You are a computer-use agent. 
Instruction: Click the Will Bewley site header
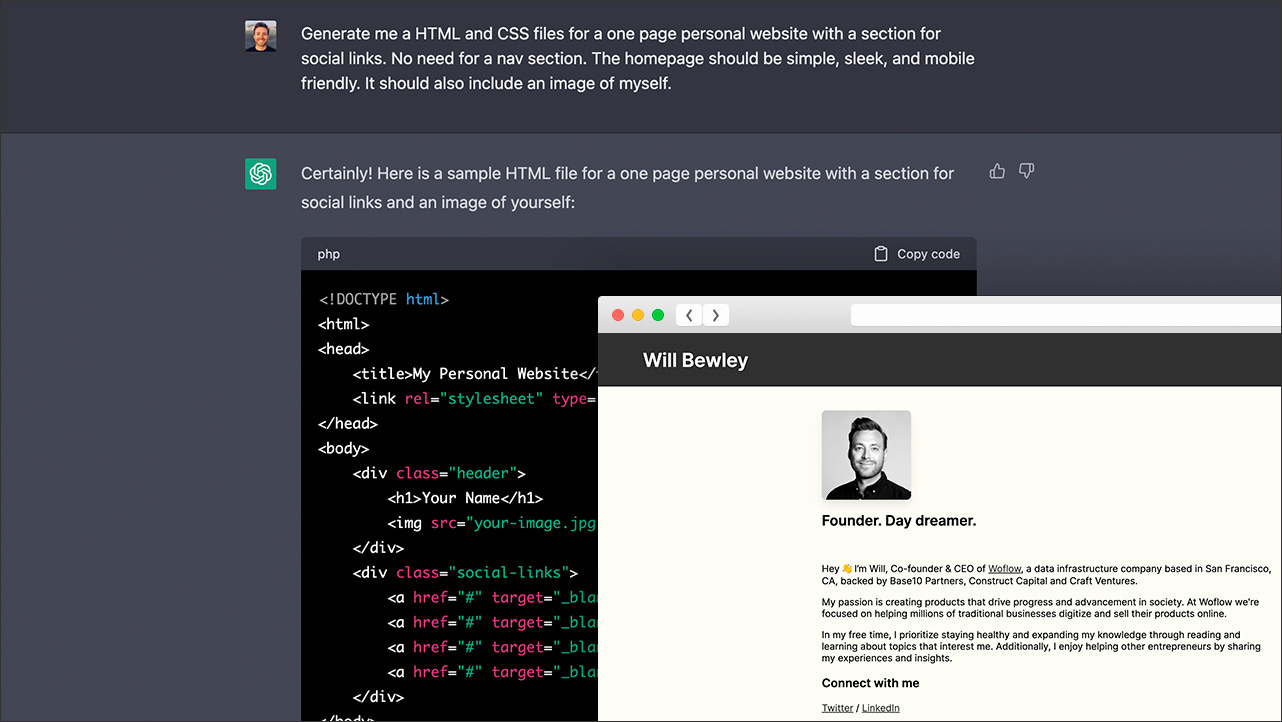(695, 360)
